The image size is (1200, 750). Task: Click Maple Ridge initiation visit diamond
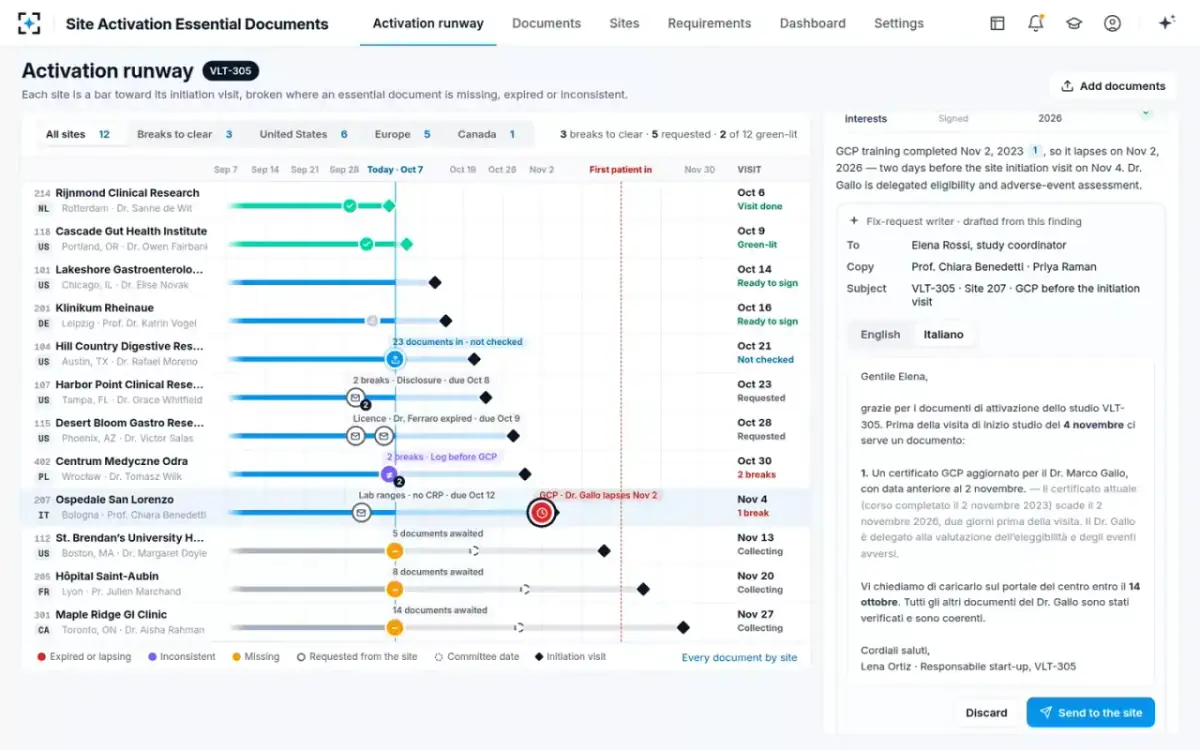coord(683,628)
